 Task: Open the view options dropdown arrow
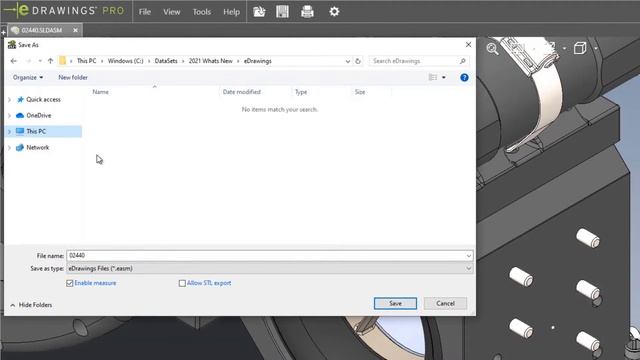click(444, 77)
